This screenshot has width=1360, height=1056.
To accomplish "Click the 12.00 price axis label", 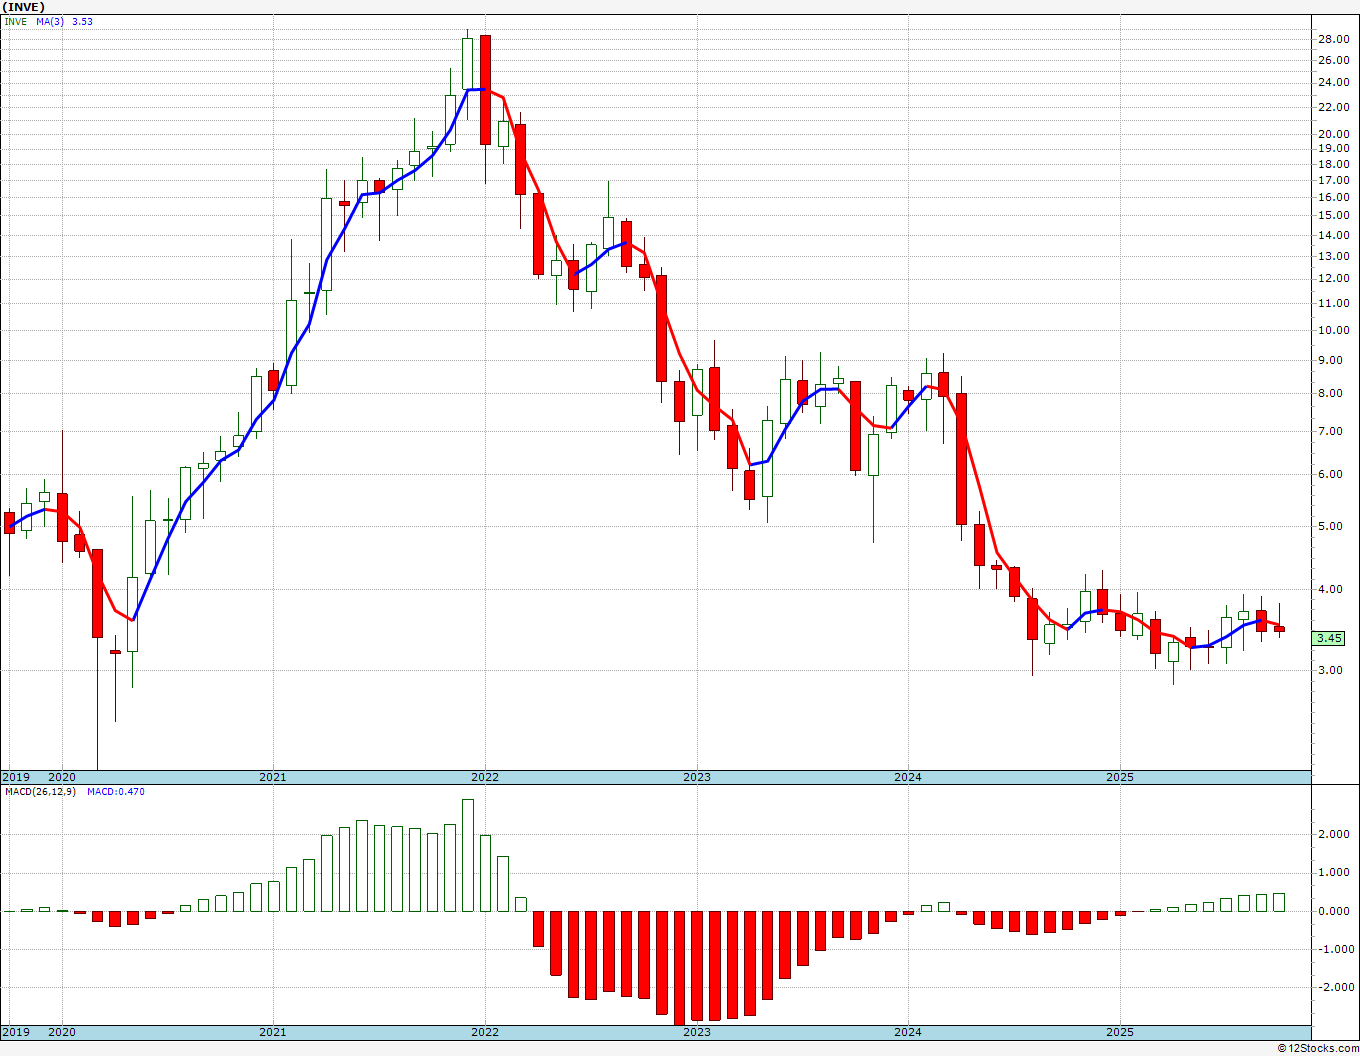I will pyautogui.click(x=1333, y=278).
